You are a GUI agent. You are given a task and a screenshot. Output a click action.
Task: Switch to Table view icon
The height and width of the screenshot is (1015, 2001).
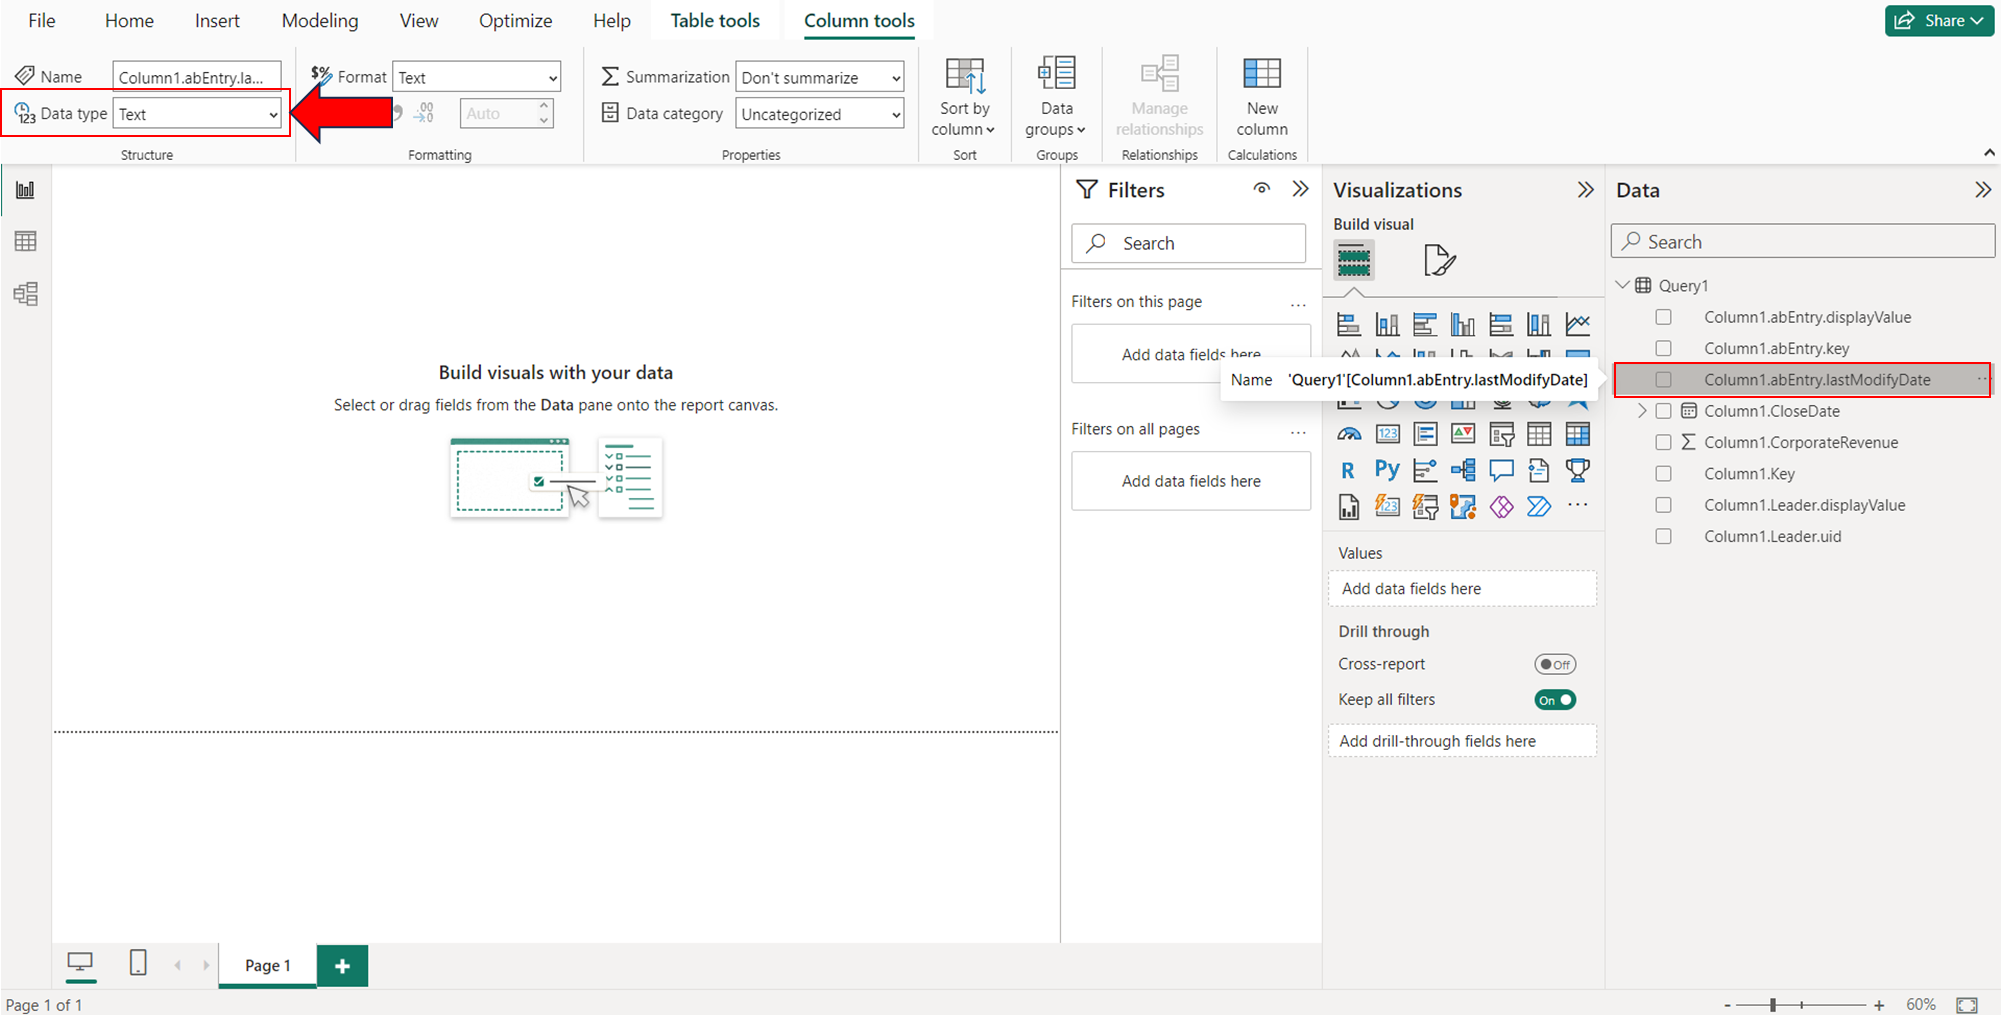[25, 241]
